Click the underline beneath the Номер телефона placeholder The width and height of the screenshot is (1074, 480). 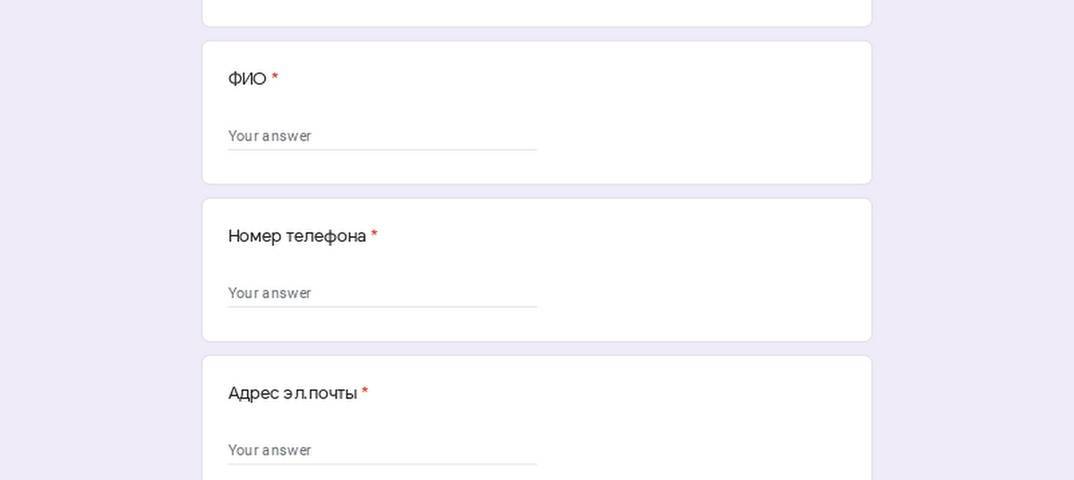(x=382, y=307)
